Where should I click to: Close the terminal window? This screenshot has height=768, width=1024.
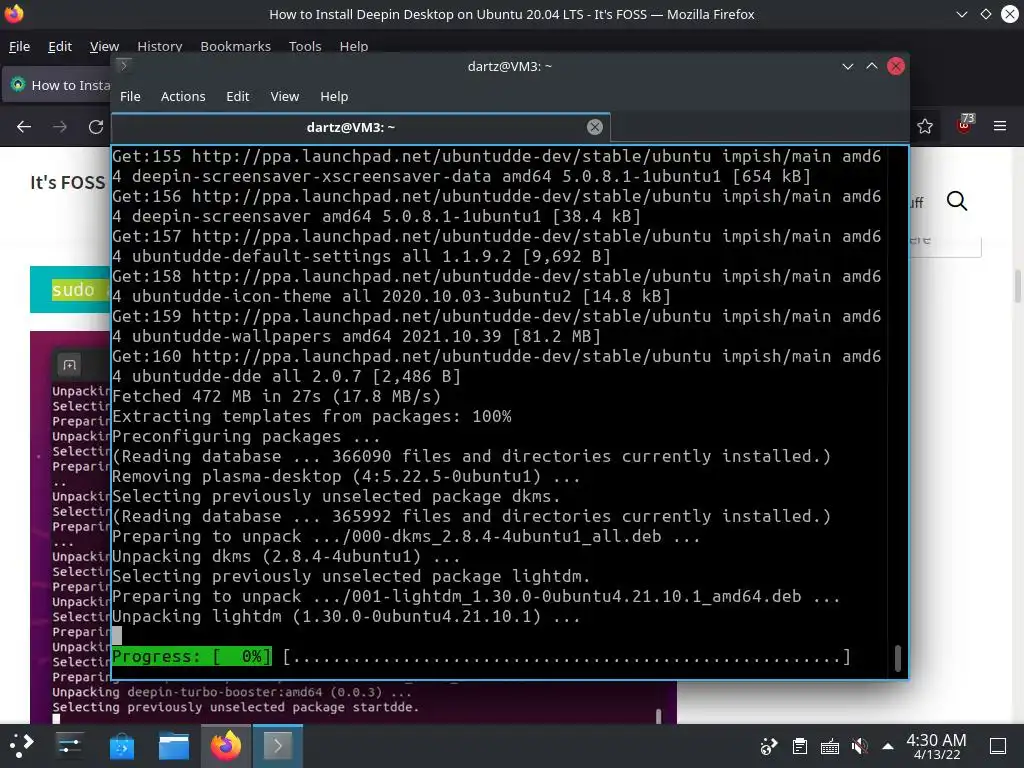[x=895, y=66]
